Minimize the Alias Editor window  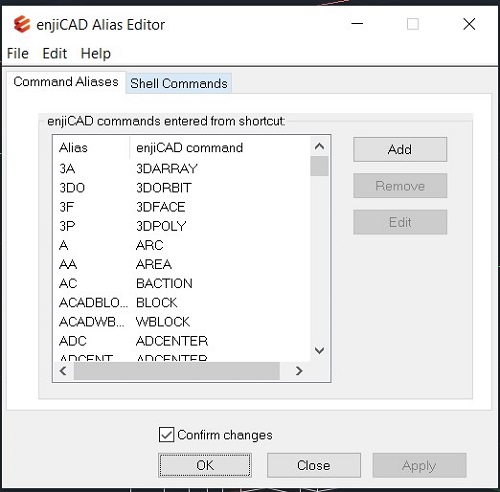(x=357, y=24)
